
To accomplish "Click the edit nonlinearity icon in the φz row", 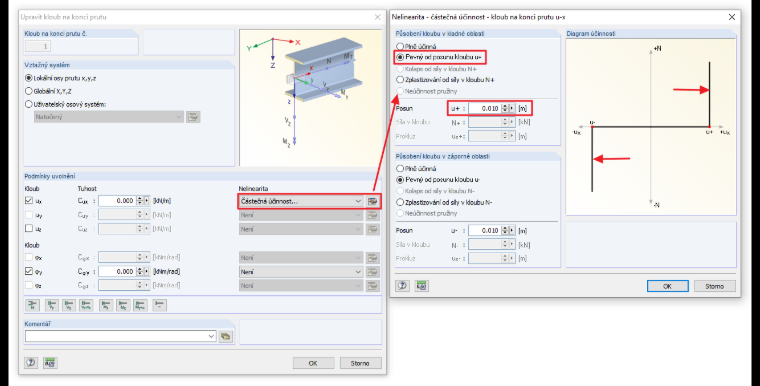I will click(x=372, y=286).
